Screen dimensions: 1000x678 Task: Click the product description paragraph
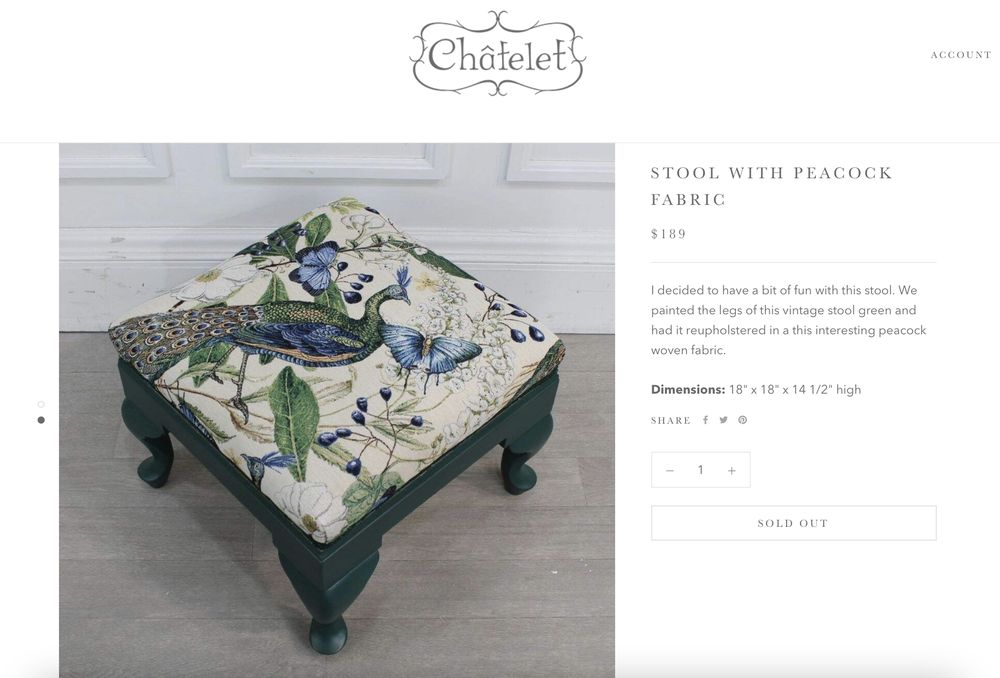point(788,320)
